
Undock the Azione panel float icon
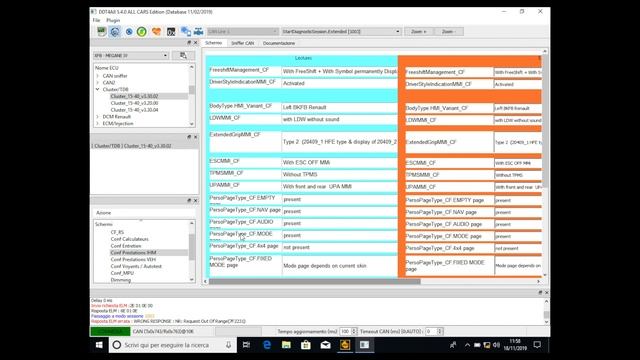[189, 200]
